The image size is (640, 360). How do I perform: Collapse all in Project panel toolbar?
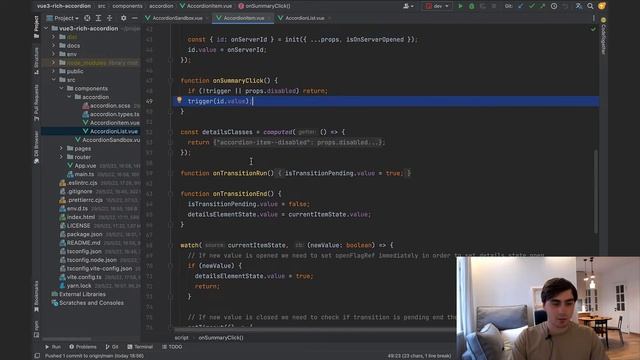(x=109, y=18)
